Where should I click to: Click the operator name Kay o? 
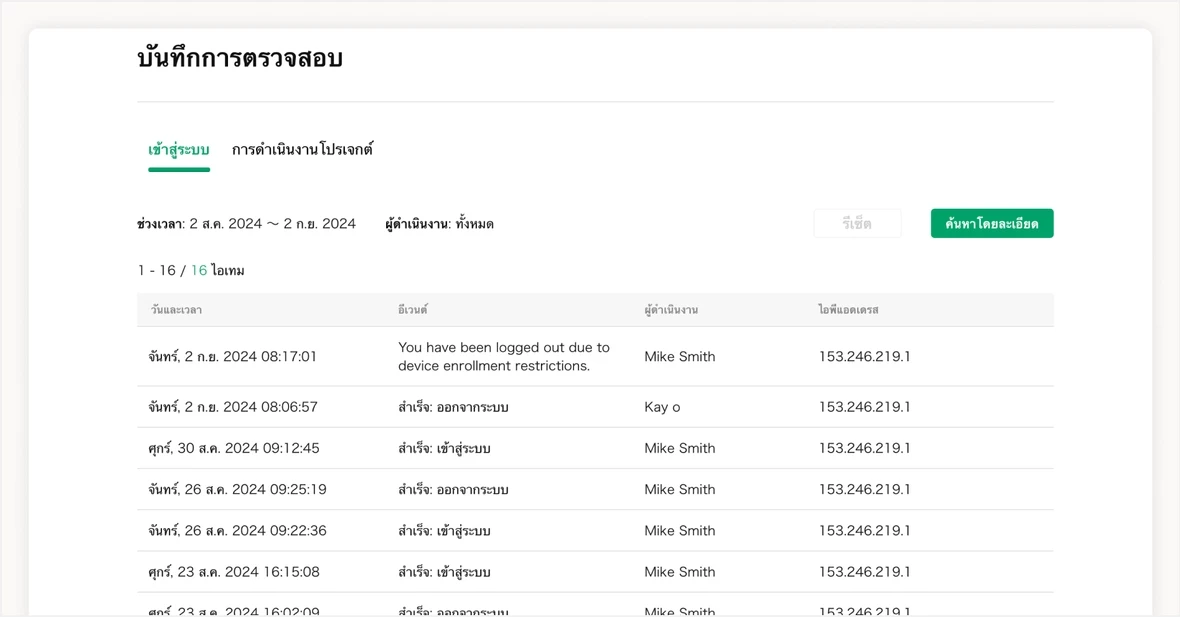click(x=662, y=407)
